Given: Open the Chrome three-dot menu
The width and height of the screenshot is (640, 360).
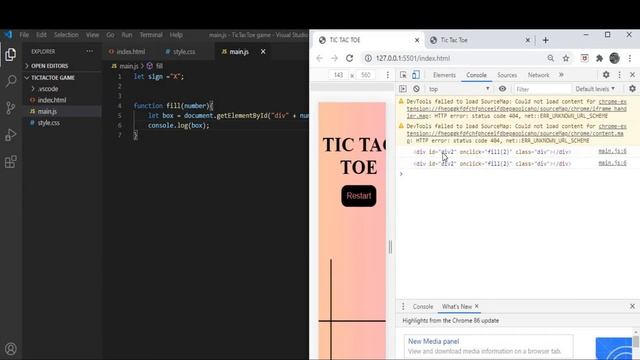Looking at the screenshot, I should [x=630, y=58].
